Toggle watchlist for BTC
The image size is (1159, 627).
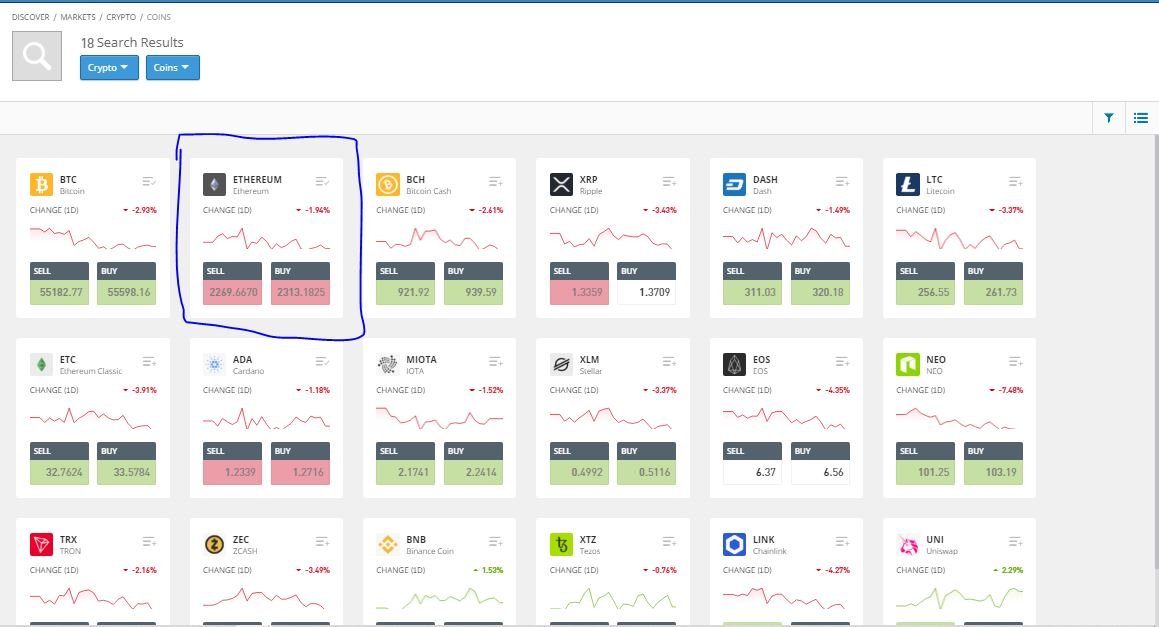(x=149, y=181)
